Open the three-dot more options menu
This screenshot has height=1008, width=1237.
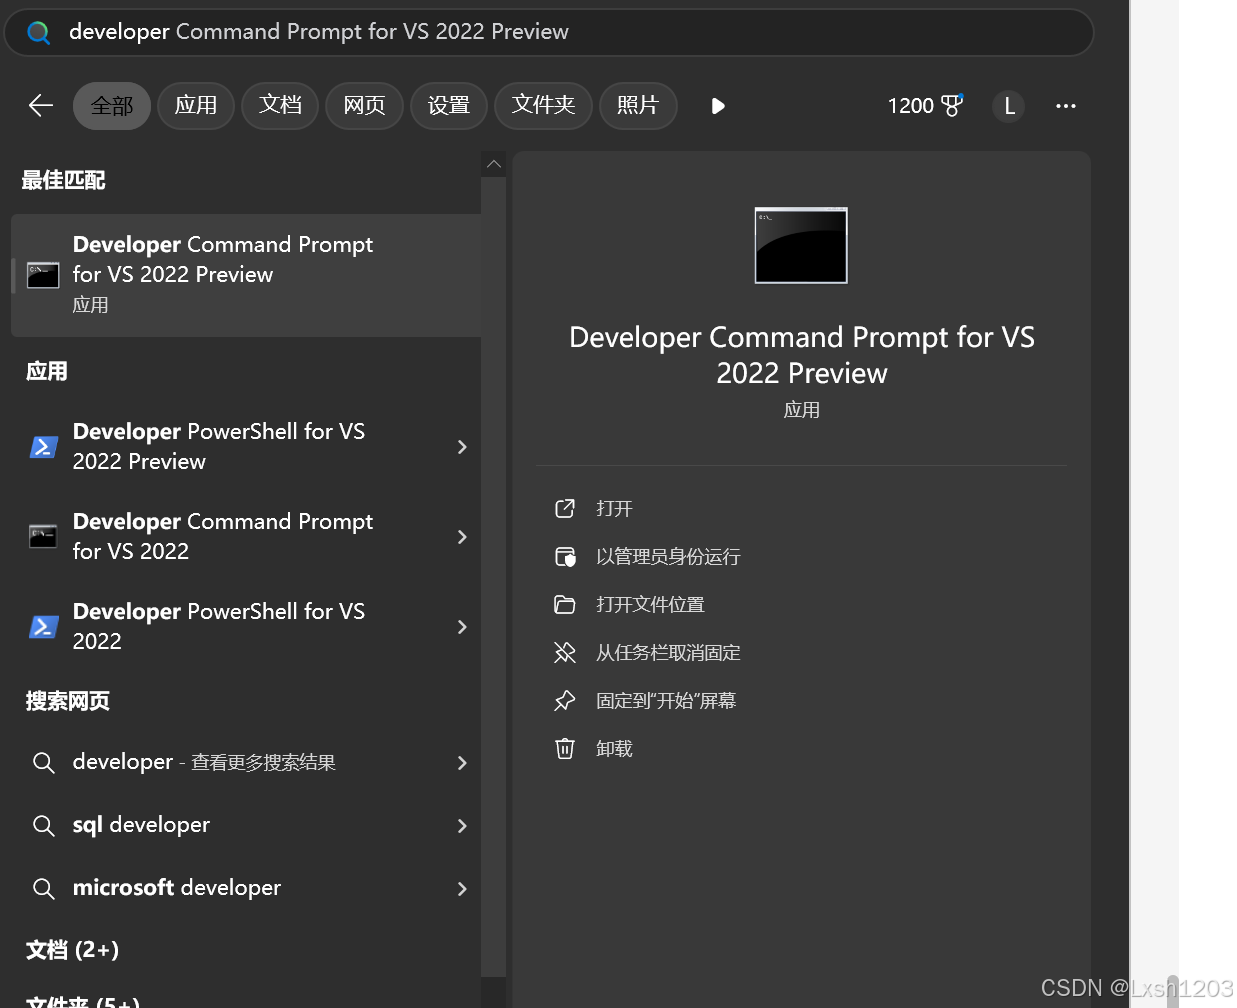tap(1066, 106)
